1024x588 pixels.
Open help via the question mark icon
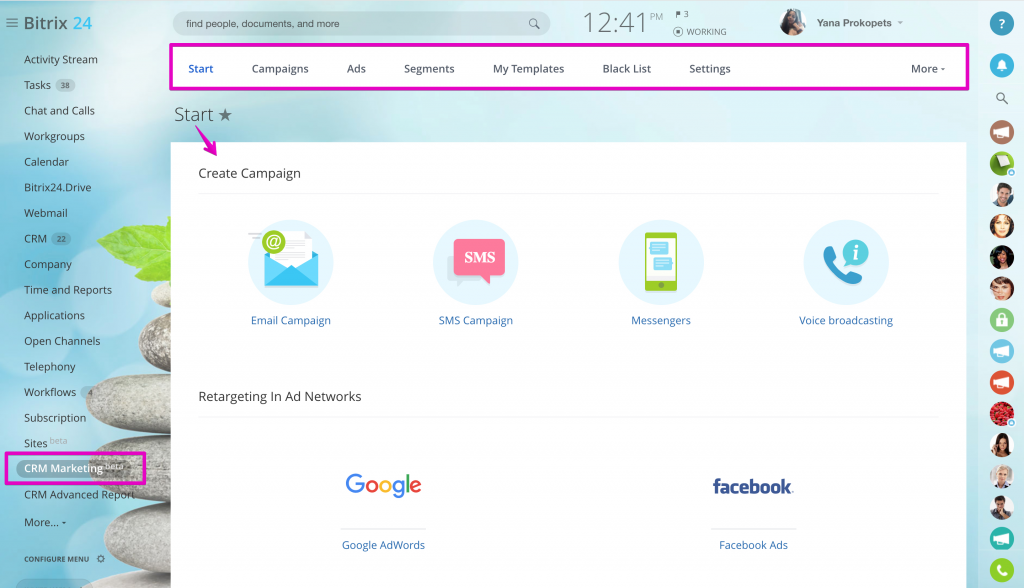(1002, 23)
